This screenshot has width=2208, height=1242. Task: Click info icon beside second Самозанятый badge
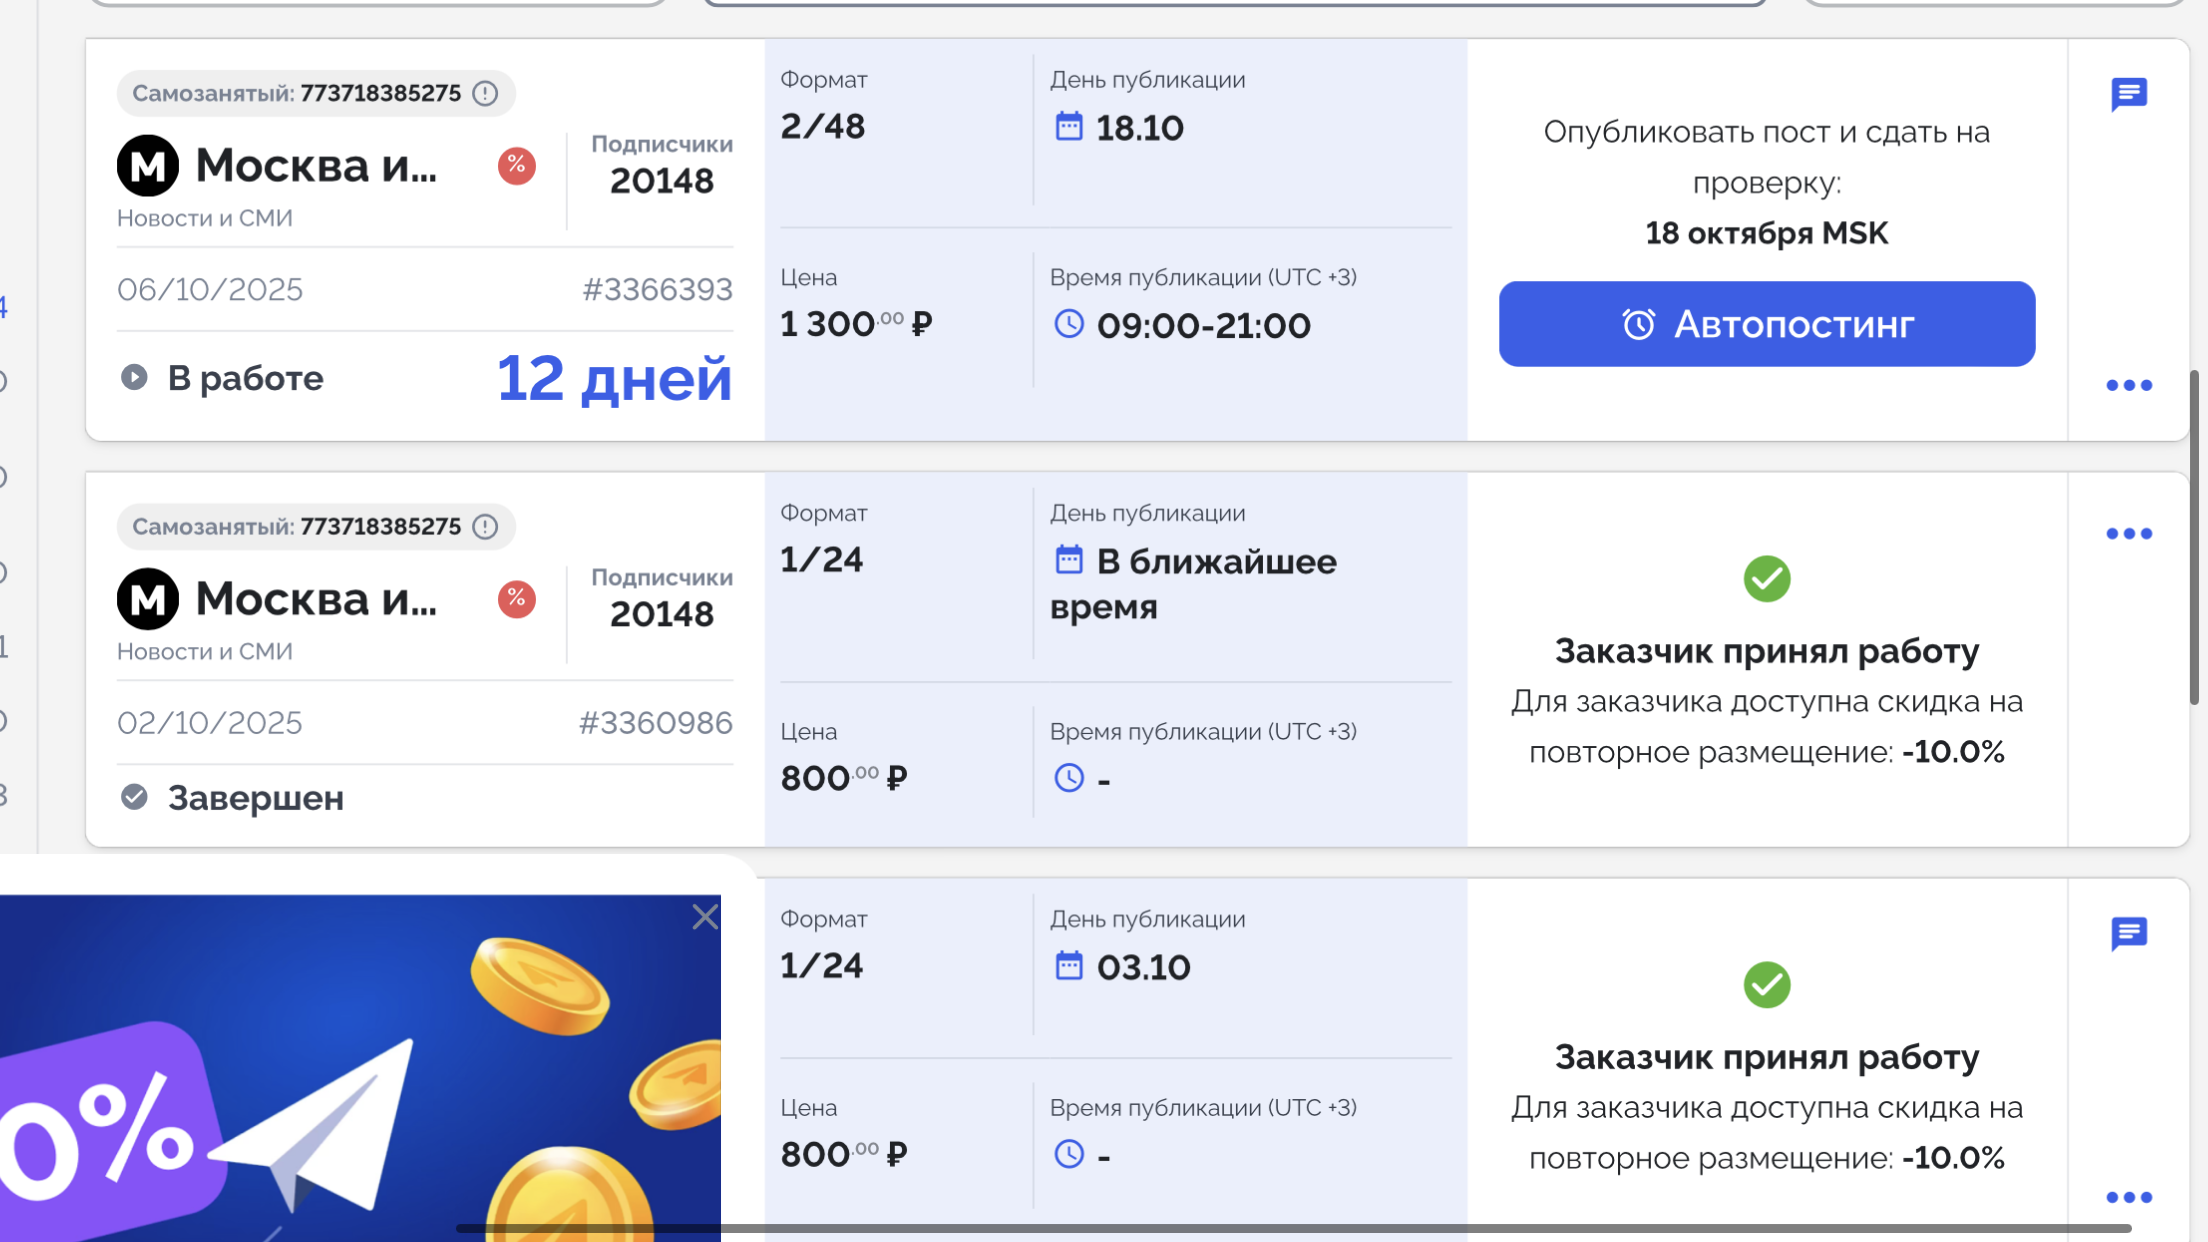486,527
